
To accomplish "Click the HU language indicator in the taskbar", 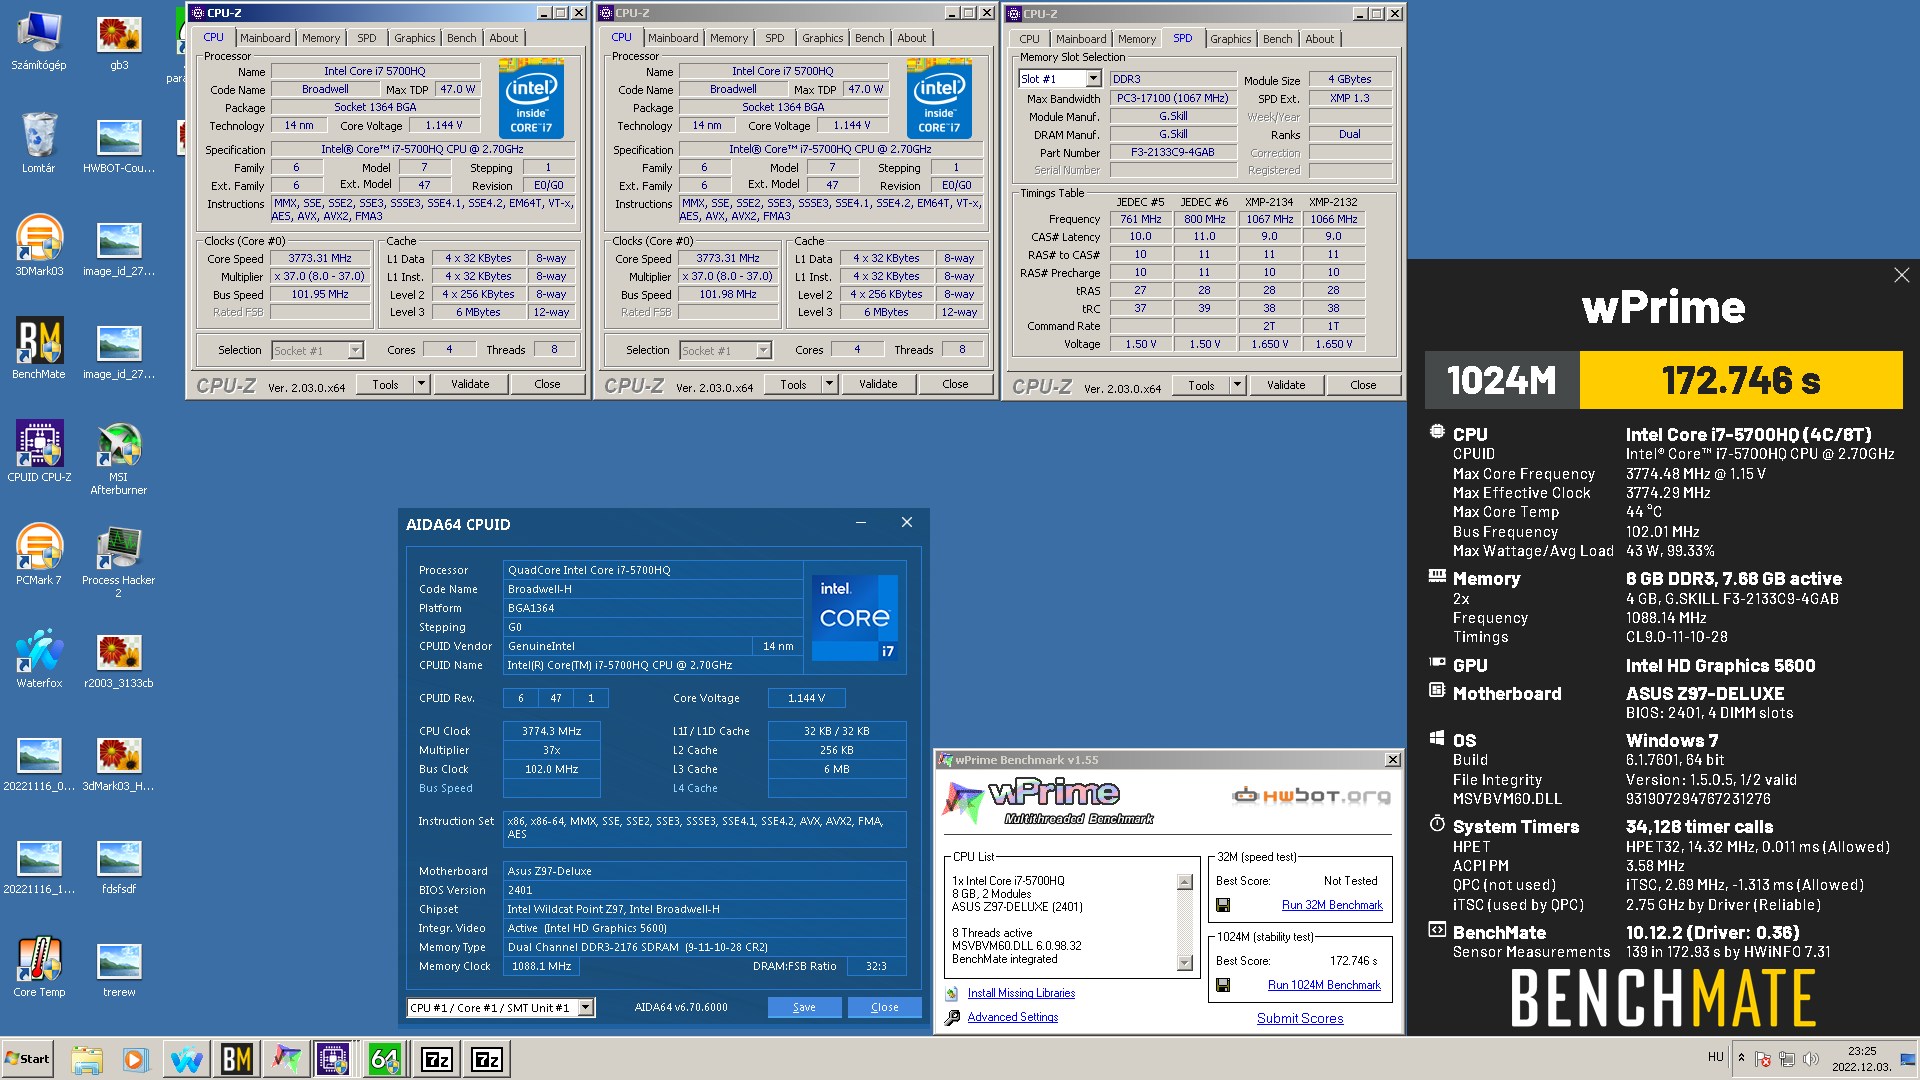I will click(x=1715, y=1057).
